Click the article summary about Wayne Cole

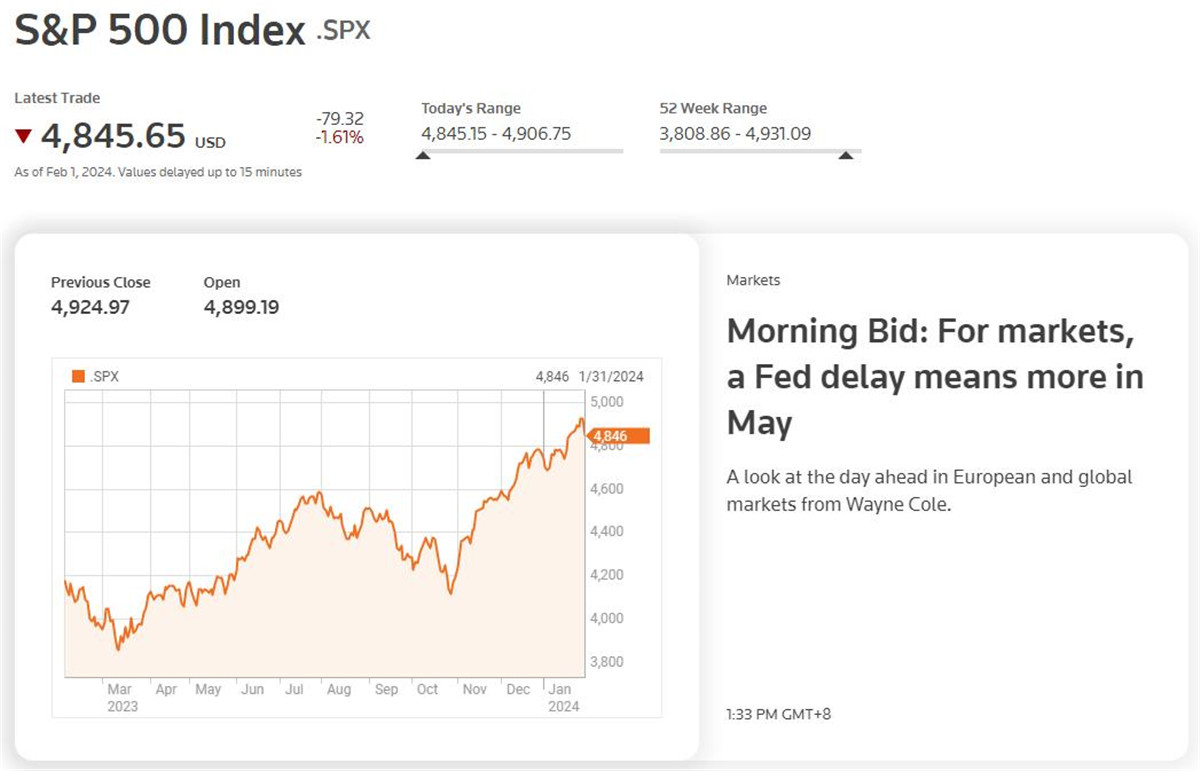929,490
